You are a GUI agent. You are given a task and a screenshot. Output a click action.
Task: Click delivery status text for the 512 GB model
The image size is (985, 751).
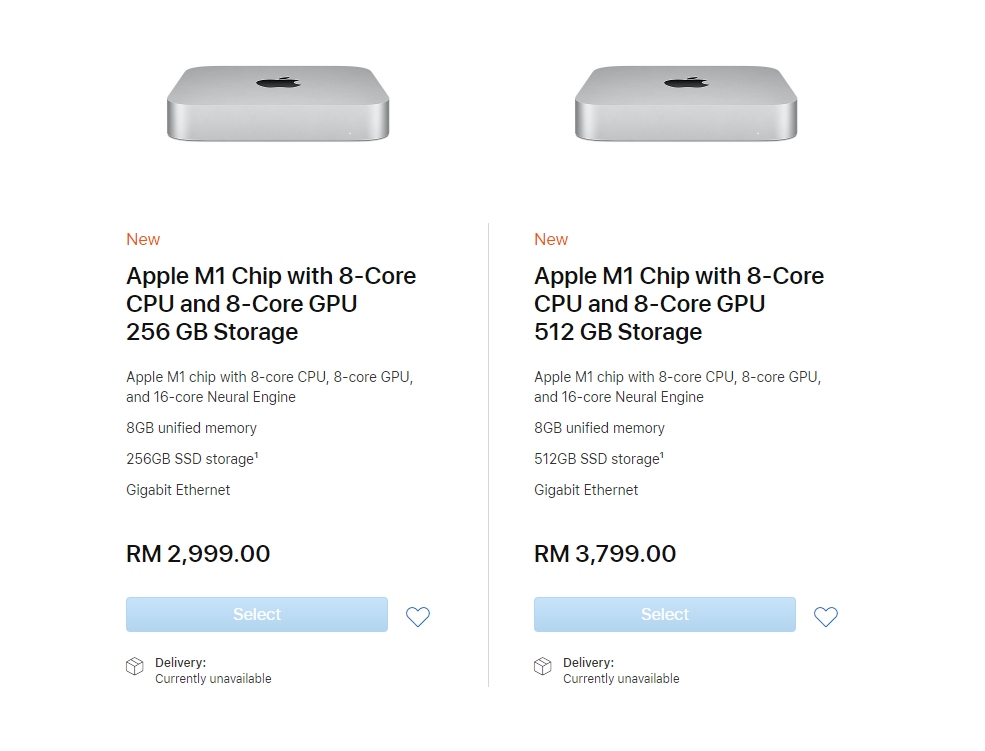[621, 679]
